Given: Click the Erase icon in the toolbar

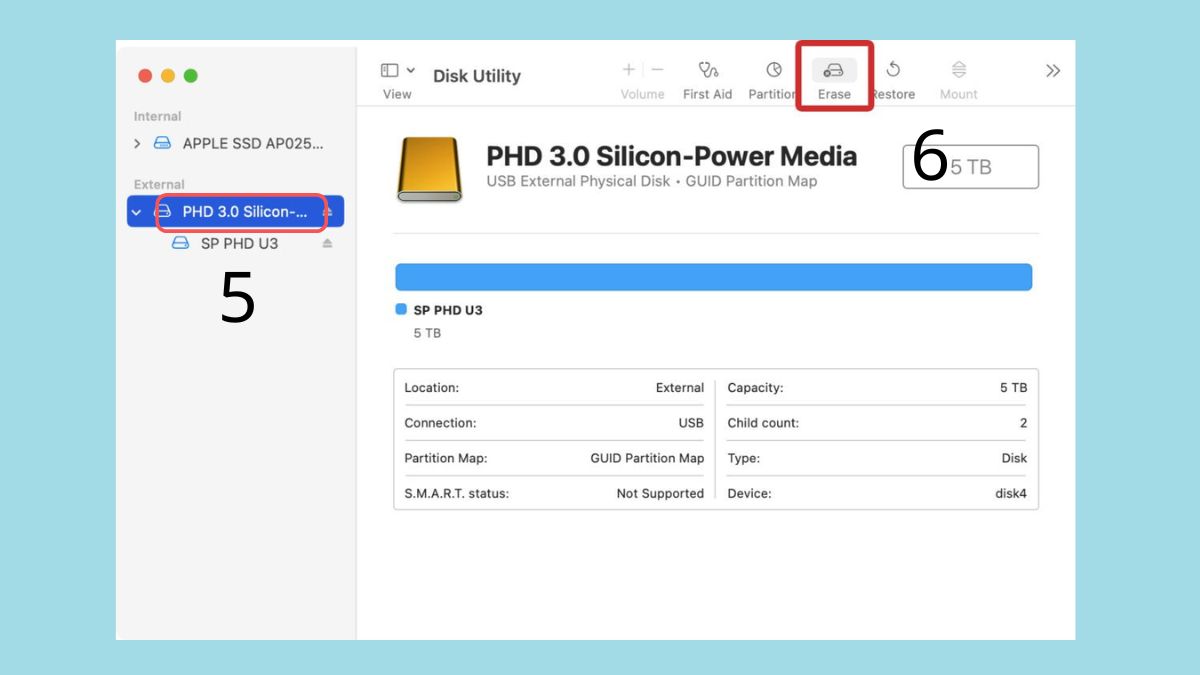Looking at the screenshot, I should (834, 72).
